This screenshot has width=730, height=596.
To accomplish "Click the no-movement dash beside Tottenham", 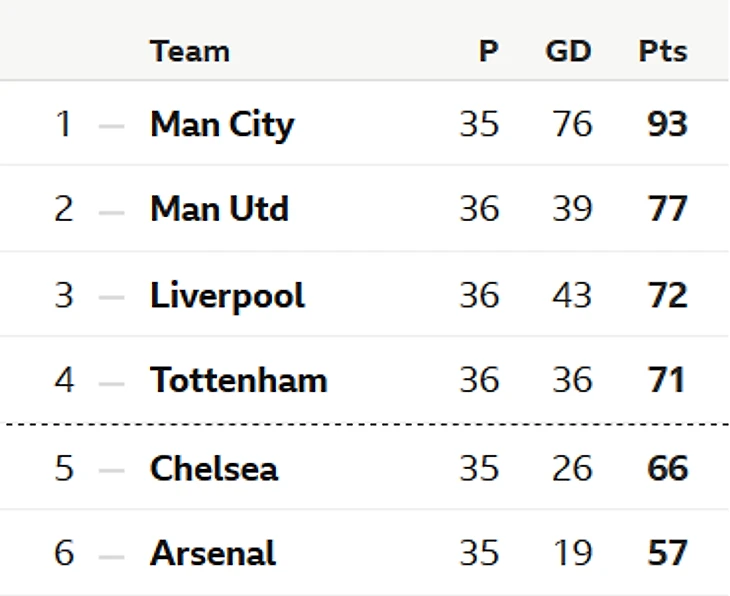I will 112,382.
